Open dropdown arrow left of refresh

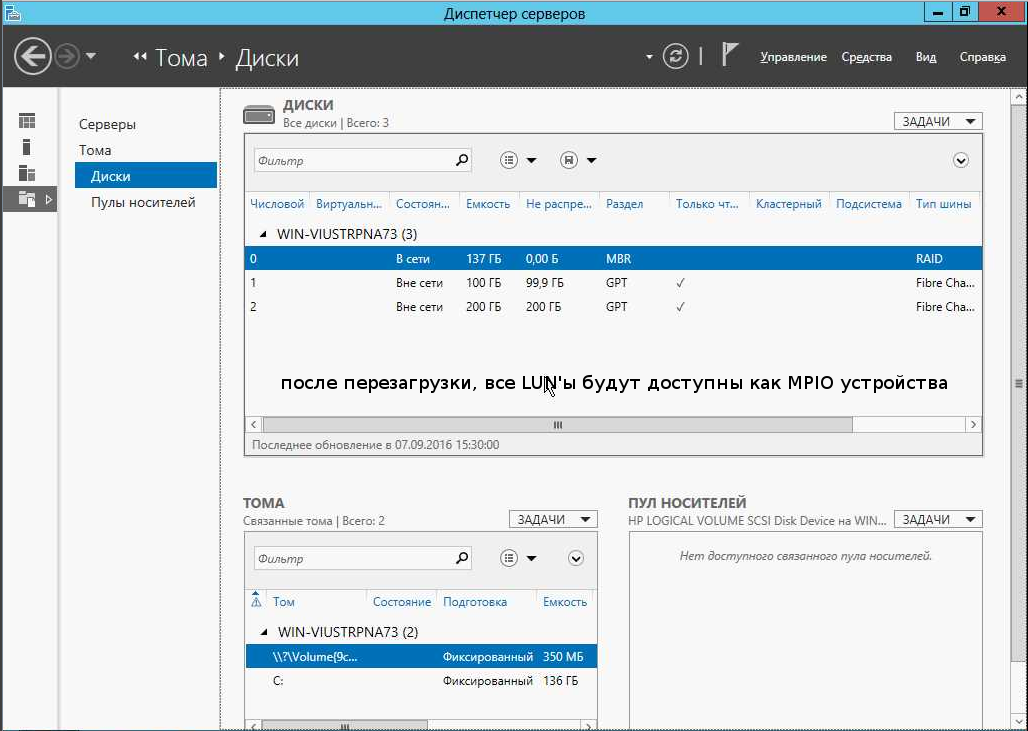point(649,57)
